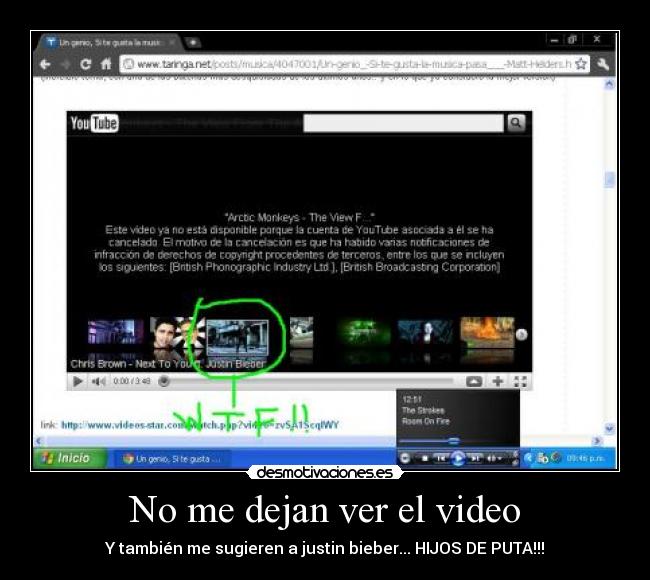Open the Inicio start menu
The image size is (650, 580).
[x=69, y=458]
